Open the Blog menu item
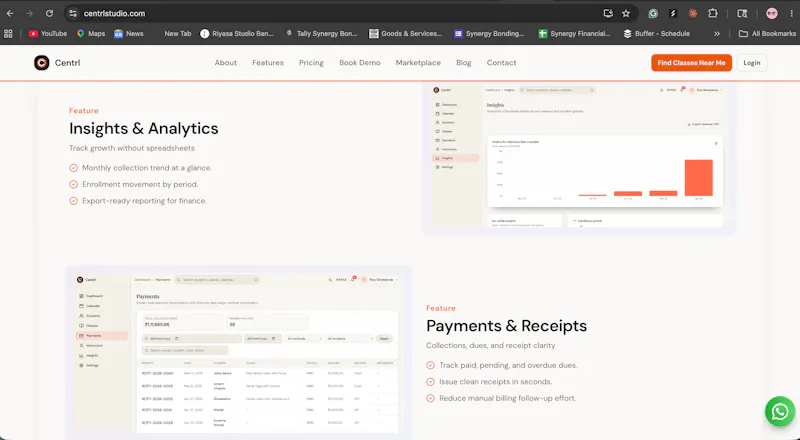The height and width of the screenshot is (440, 800). (x=464, y=63)
